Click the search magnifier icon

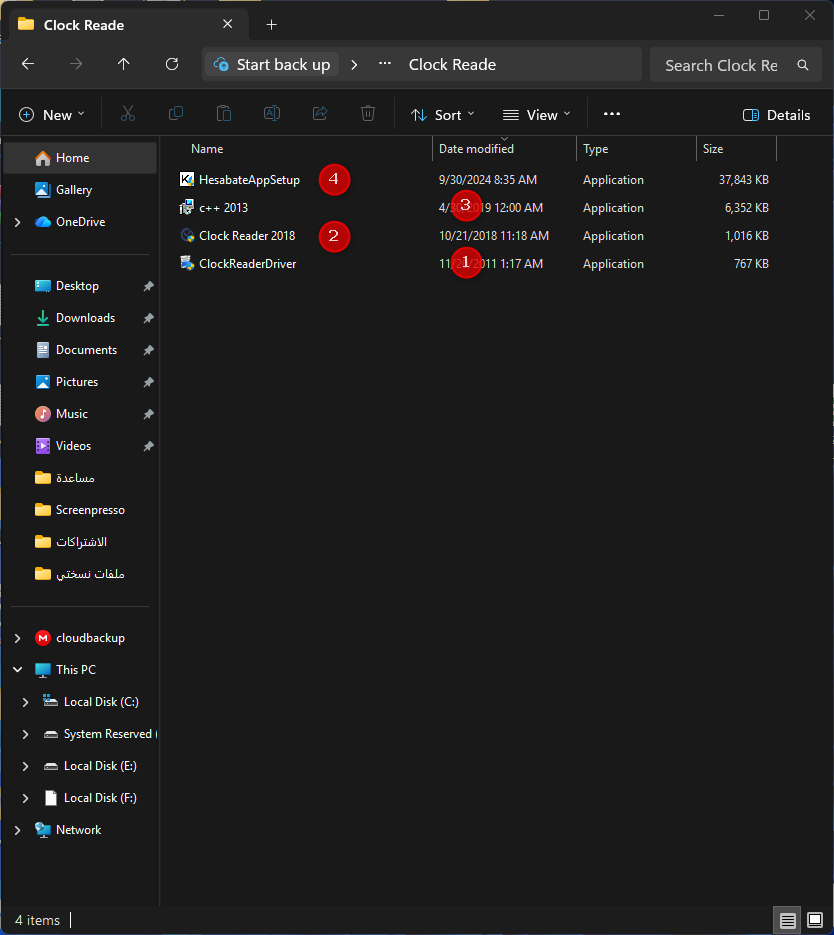tap(803, 65)
